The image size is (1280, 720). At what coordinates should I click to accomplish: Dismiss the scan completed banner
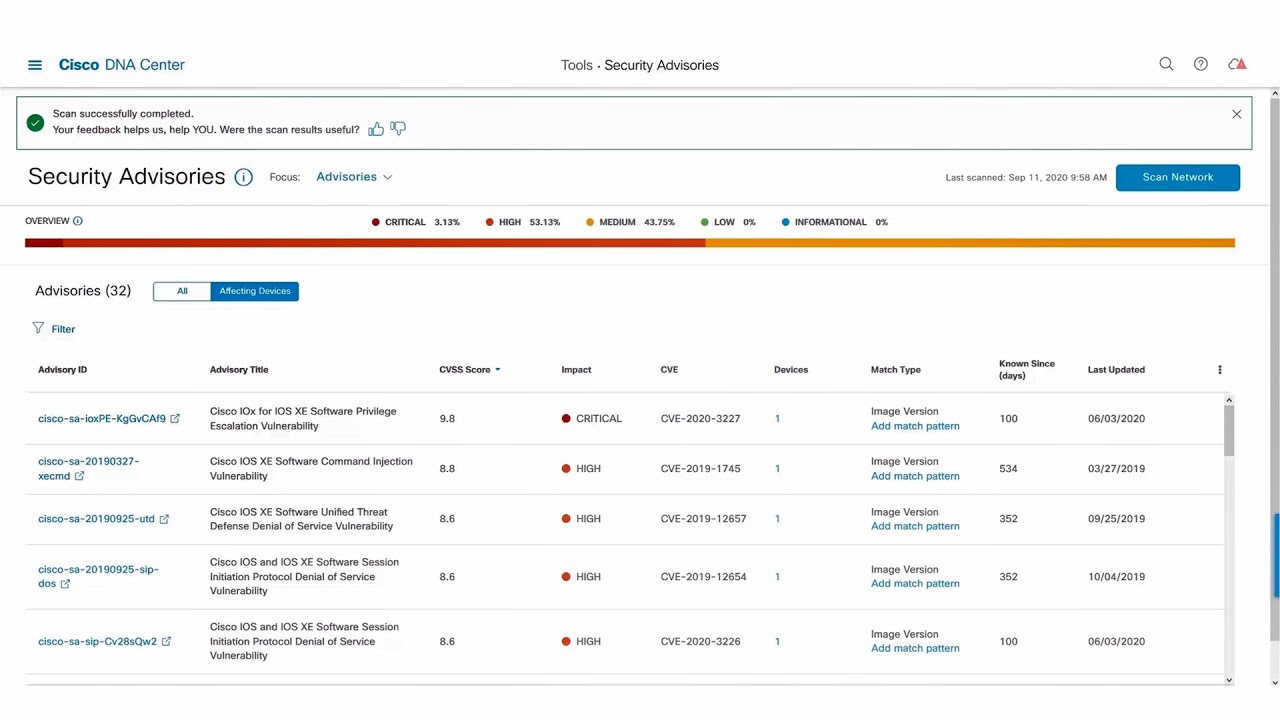(1237, 114)
